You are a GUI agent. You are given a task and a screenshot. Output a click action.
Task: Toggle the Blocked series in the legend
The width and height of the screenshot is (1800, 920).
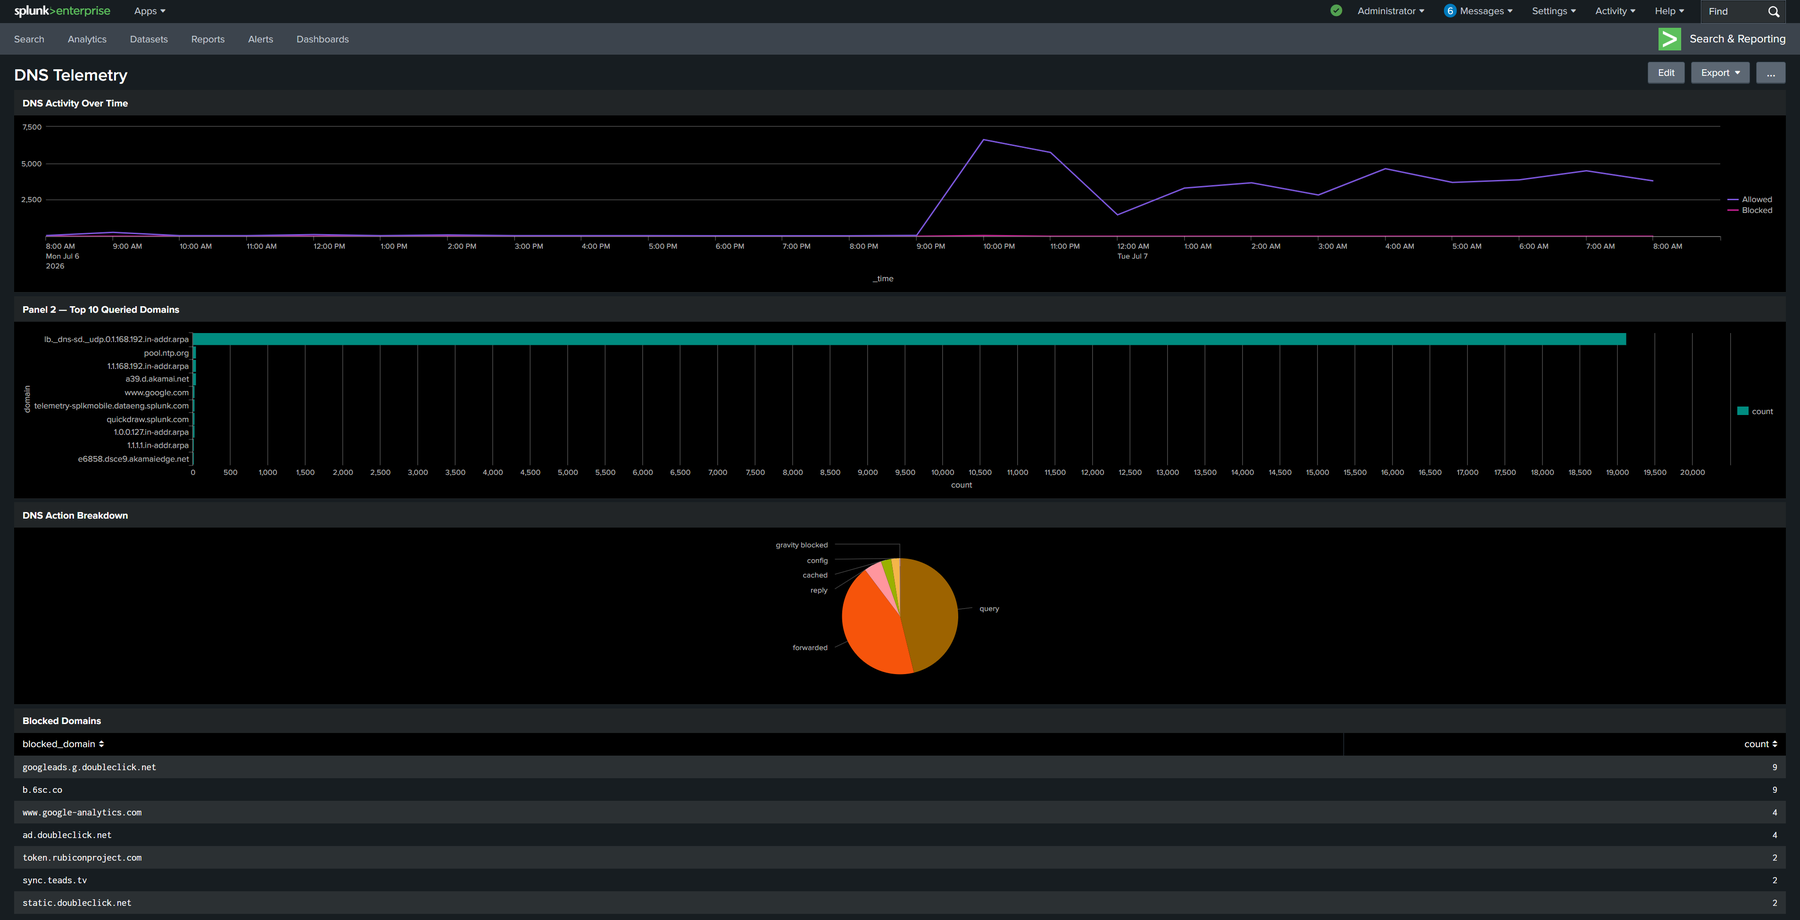1750,210
